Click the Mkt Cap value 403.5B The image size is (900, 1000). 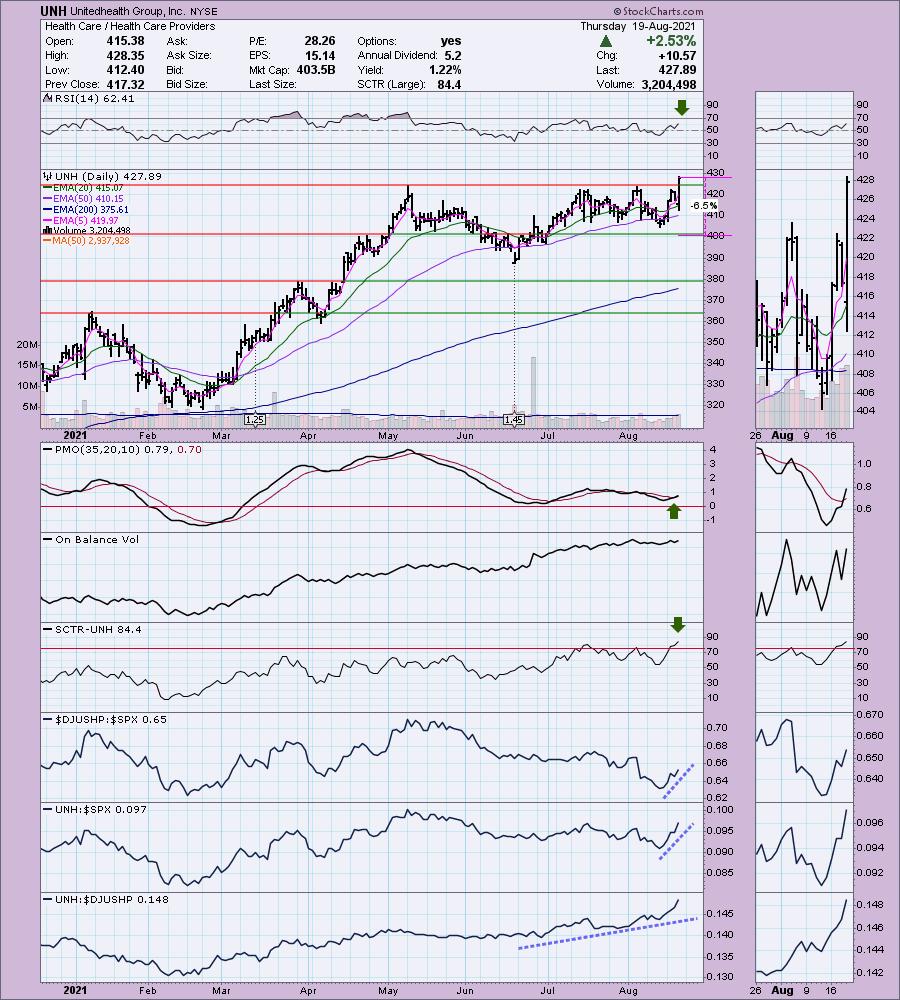pyautogui.click(x=315, y=70)
